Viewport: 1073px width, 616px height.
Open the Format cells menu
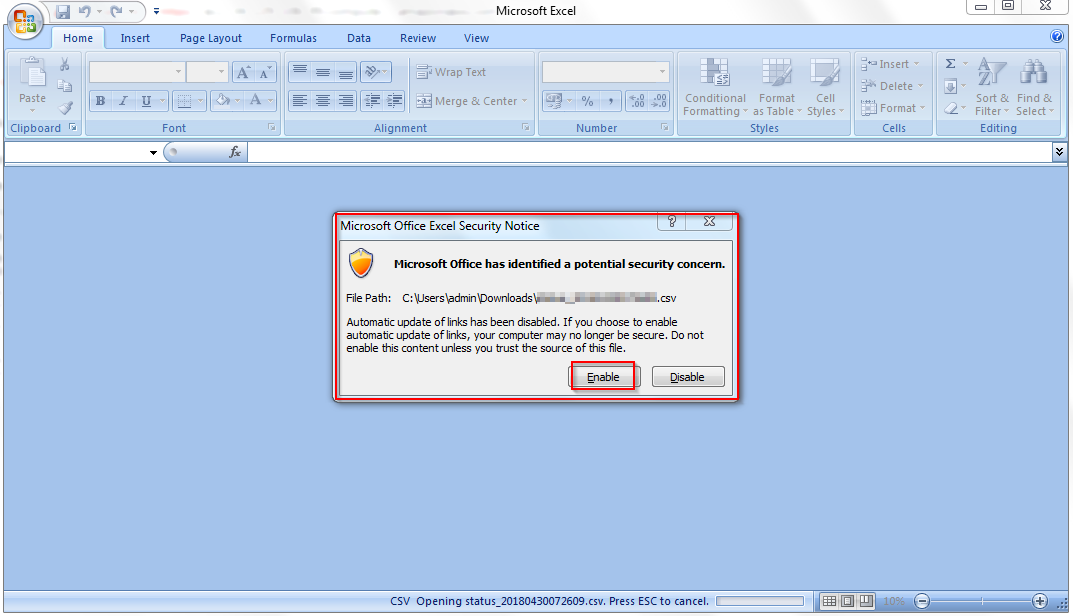point(893,108)
